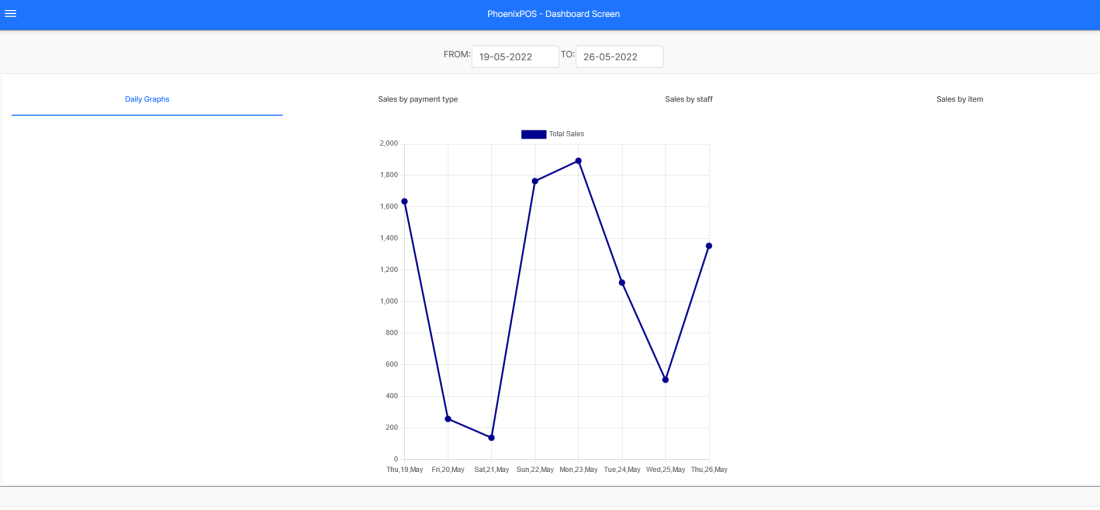Click the PhoenixPOS Dashboard Screen title
Screen dimensions: 1100x510
tap(547, 14)
